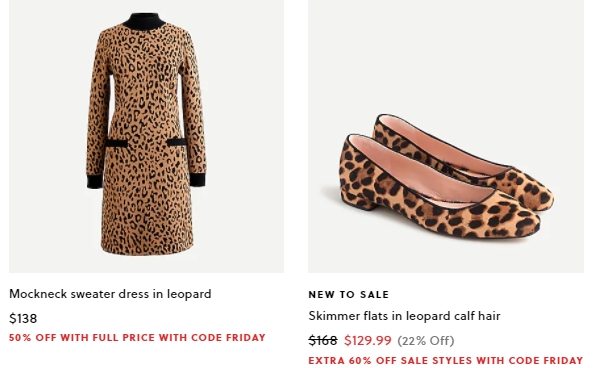This screenshot has height=368, width=595.
Task: Click the hem of the leopard dress
Action: 147,248
